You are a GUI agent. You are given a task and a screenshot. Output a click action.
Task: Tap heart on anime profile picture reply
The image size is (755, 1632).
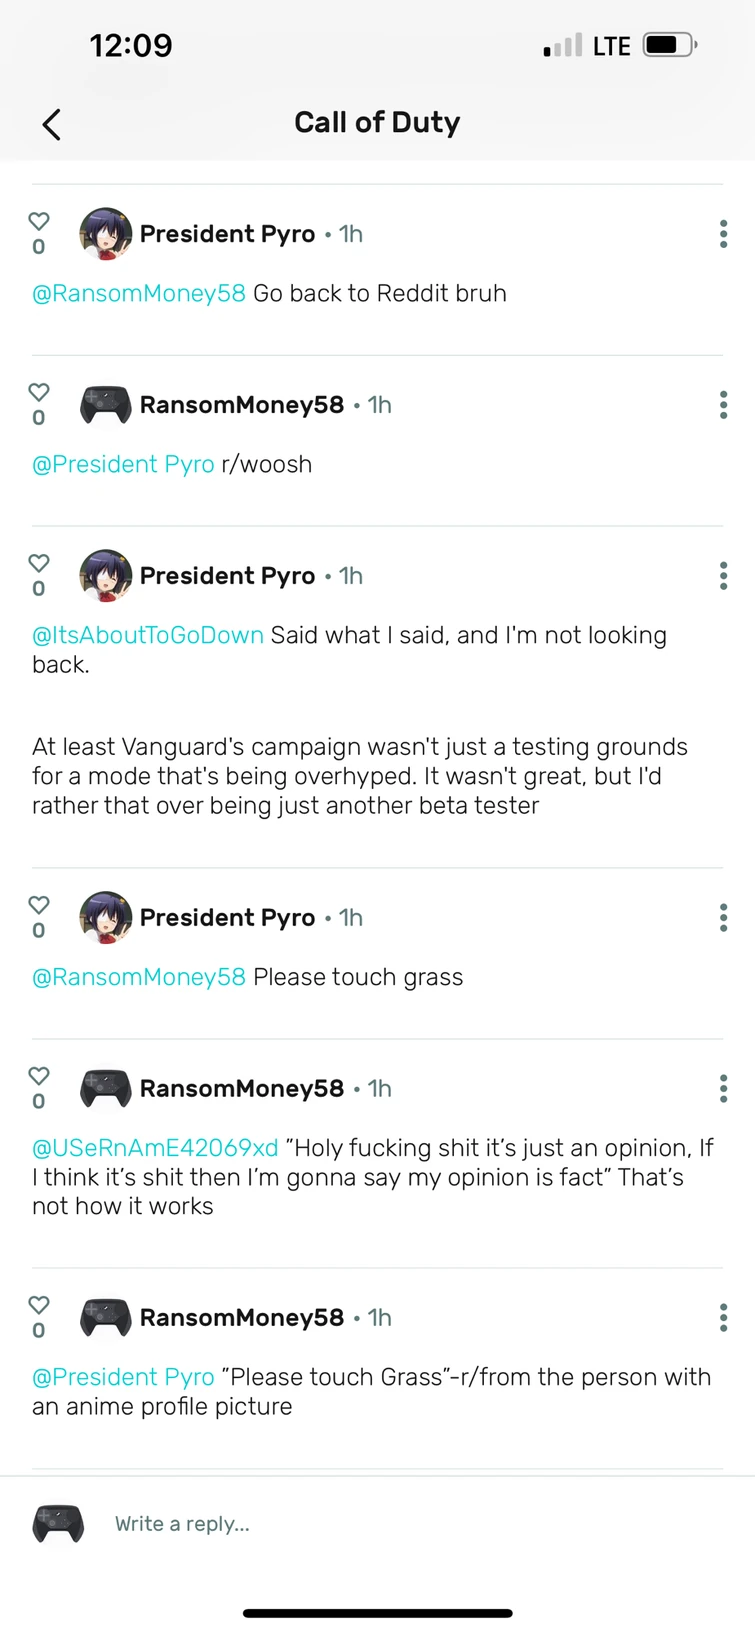pos(39,1305)
